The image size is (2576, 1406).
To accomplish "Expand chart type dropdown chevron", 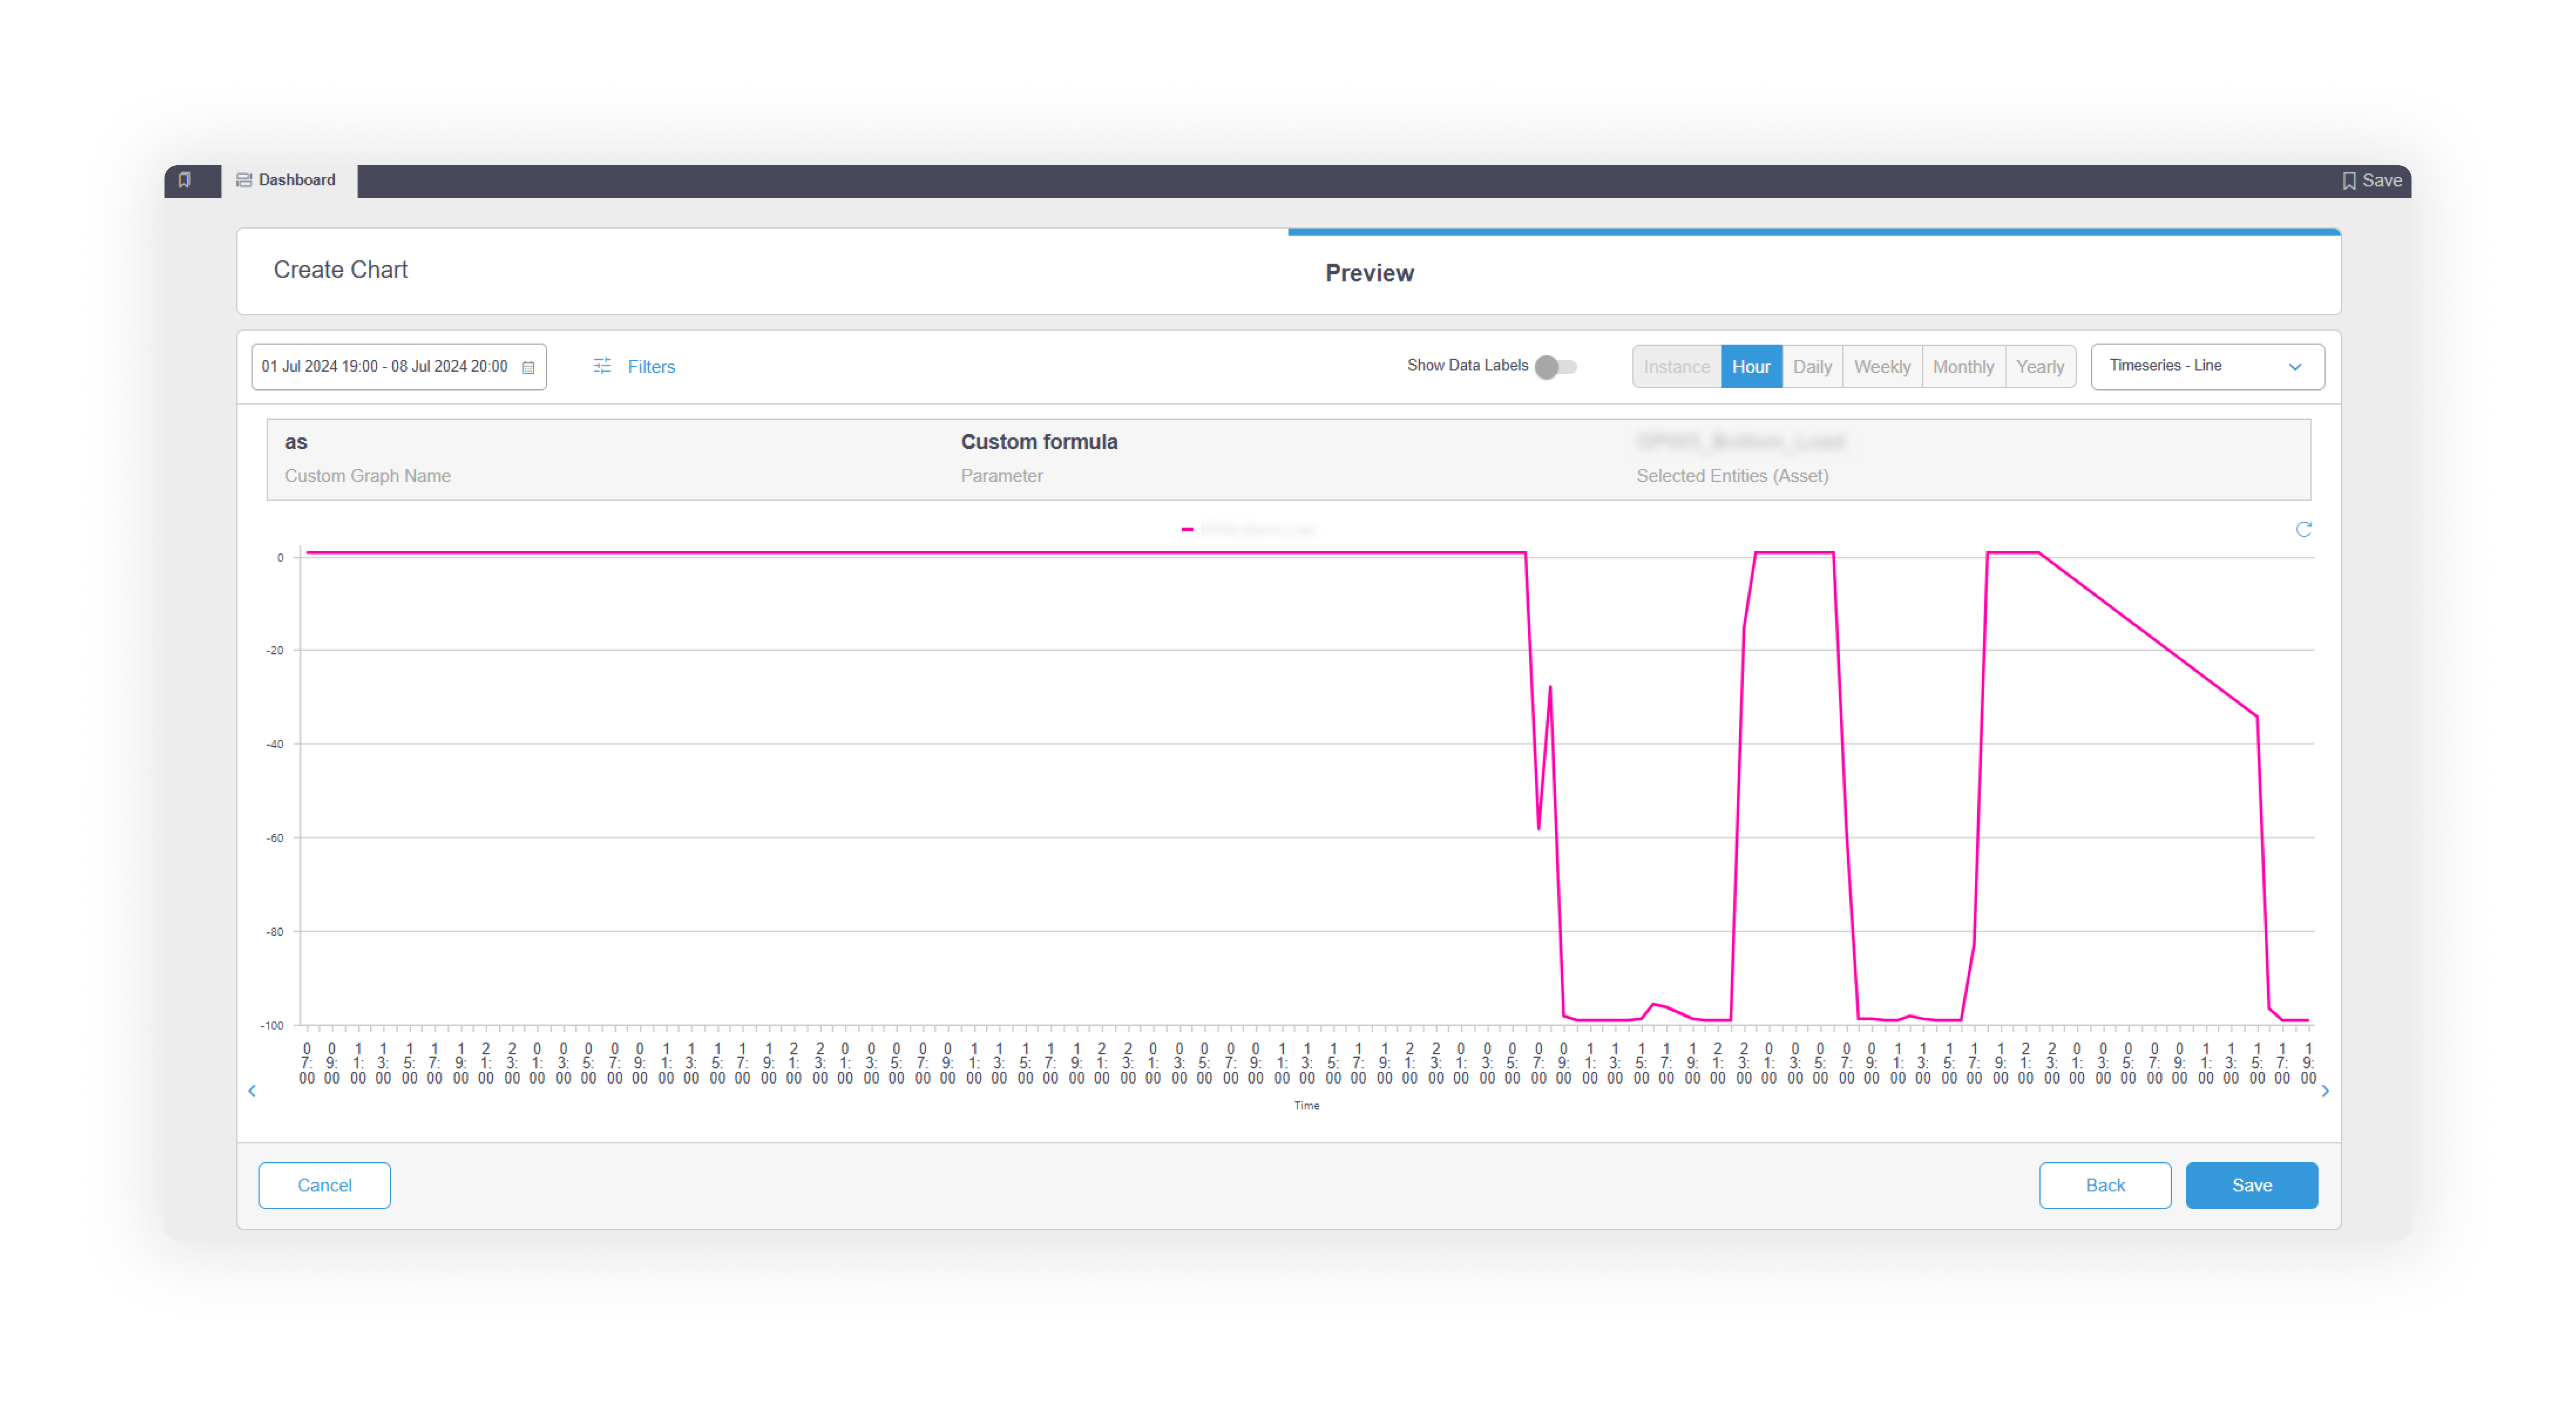I will click(x=2295, y=367).
